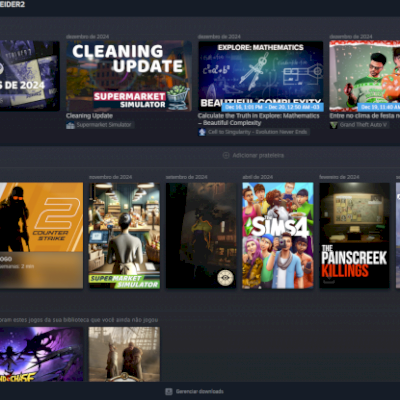Open Cell to Singularity - Evolution Never Ends link

tap(257, 132)
